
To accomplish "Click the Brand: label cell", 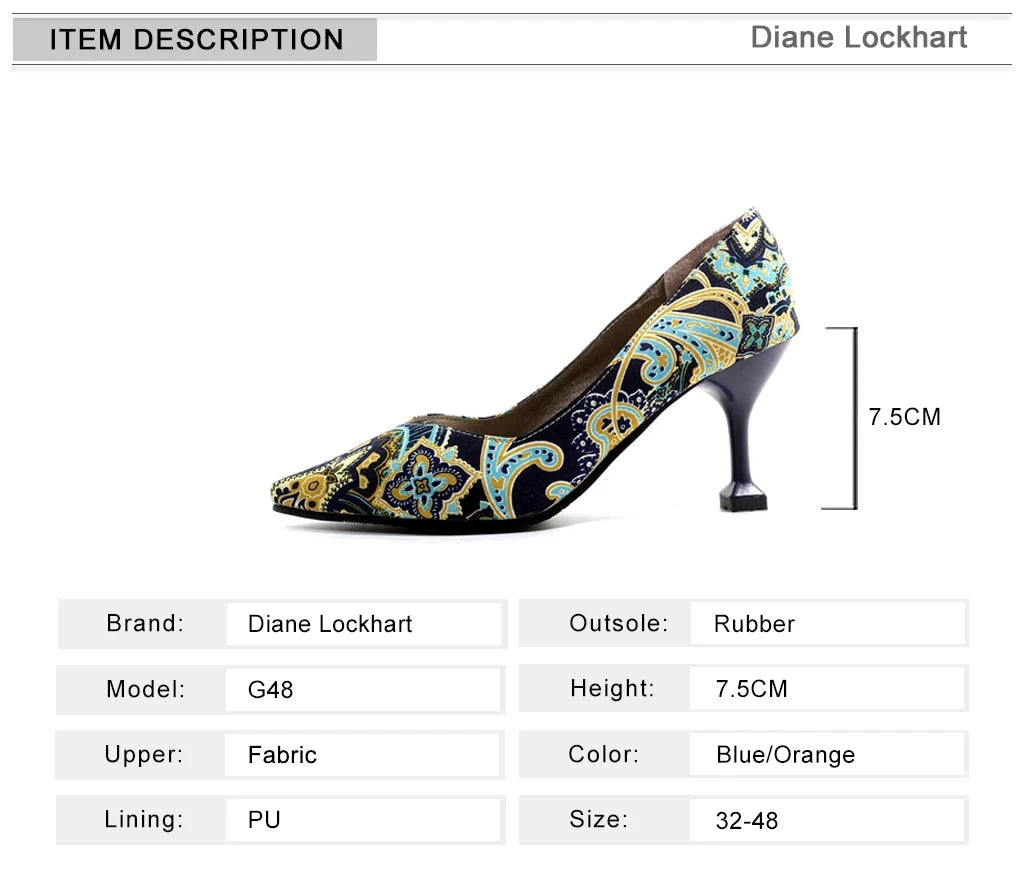I will 145,624.
